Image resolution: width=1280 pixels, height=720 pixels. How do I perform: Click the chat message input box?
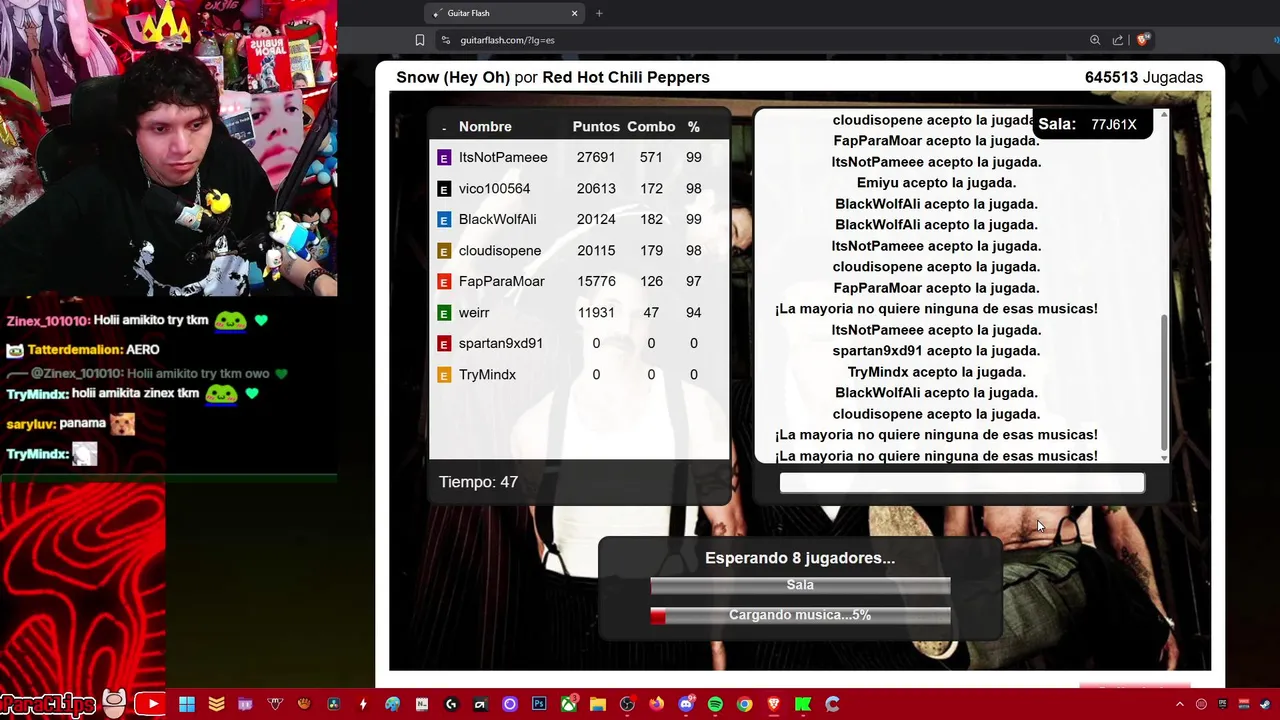(962, 483)
